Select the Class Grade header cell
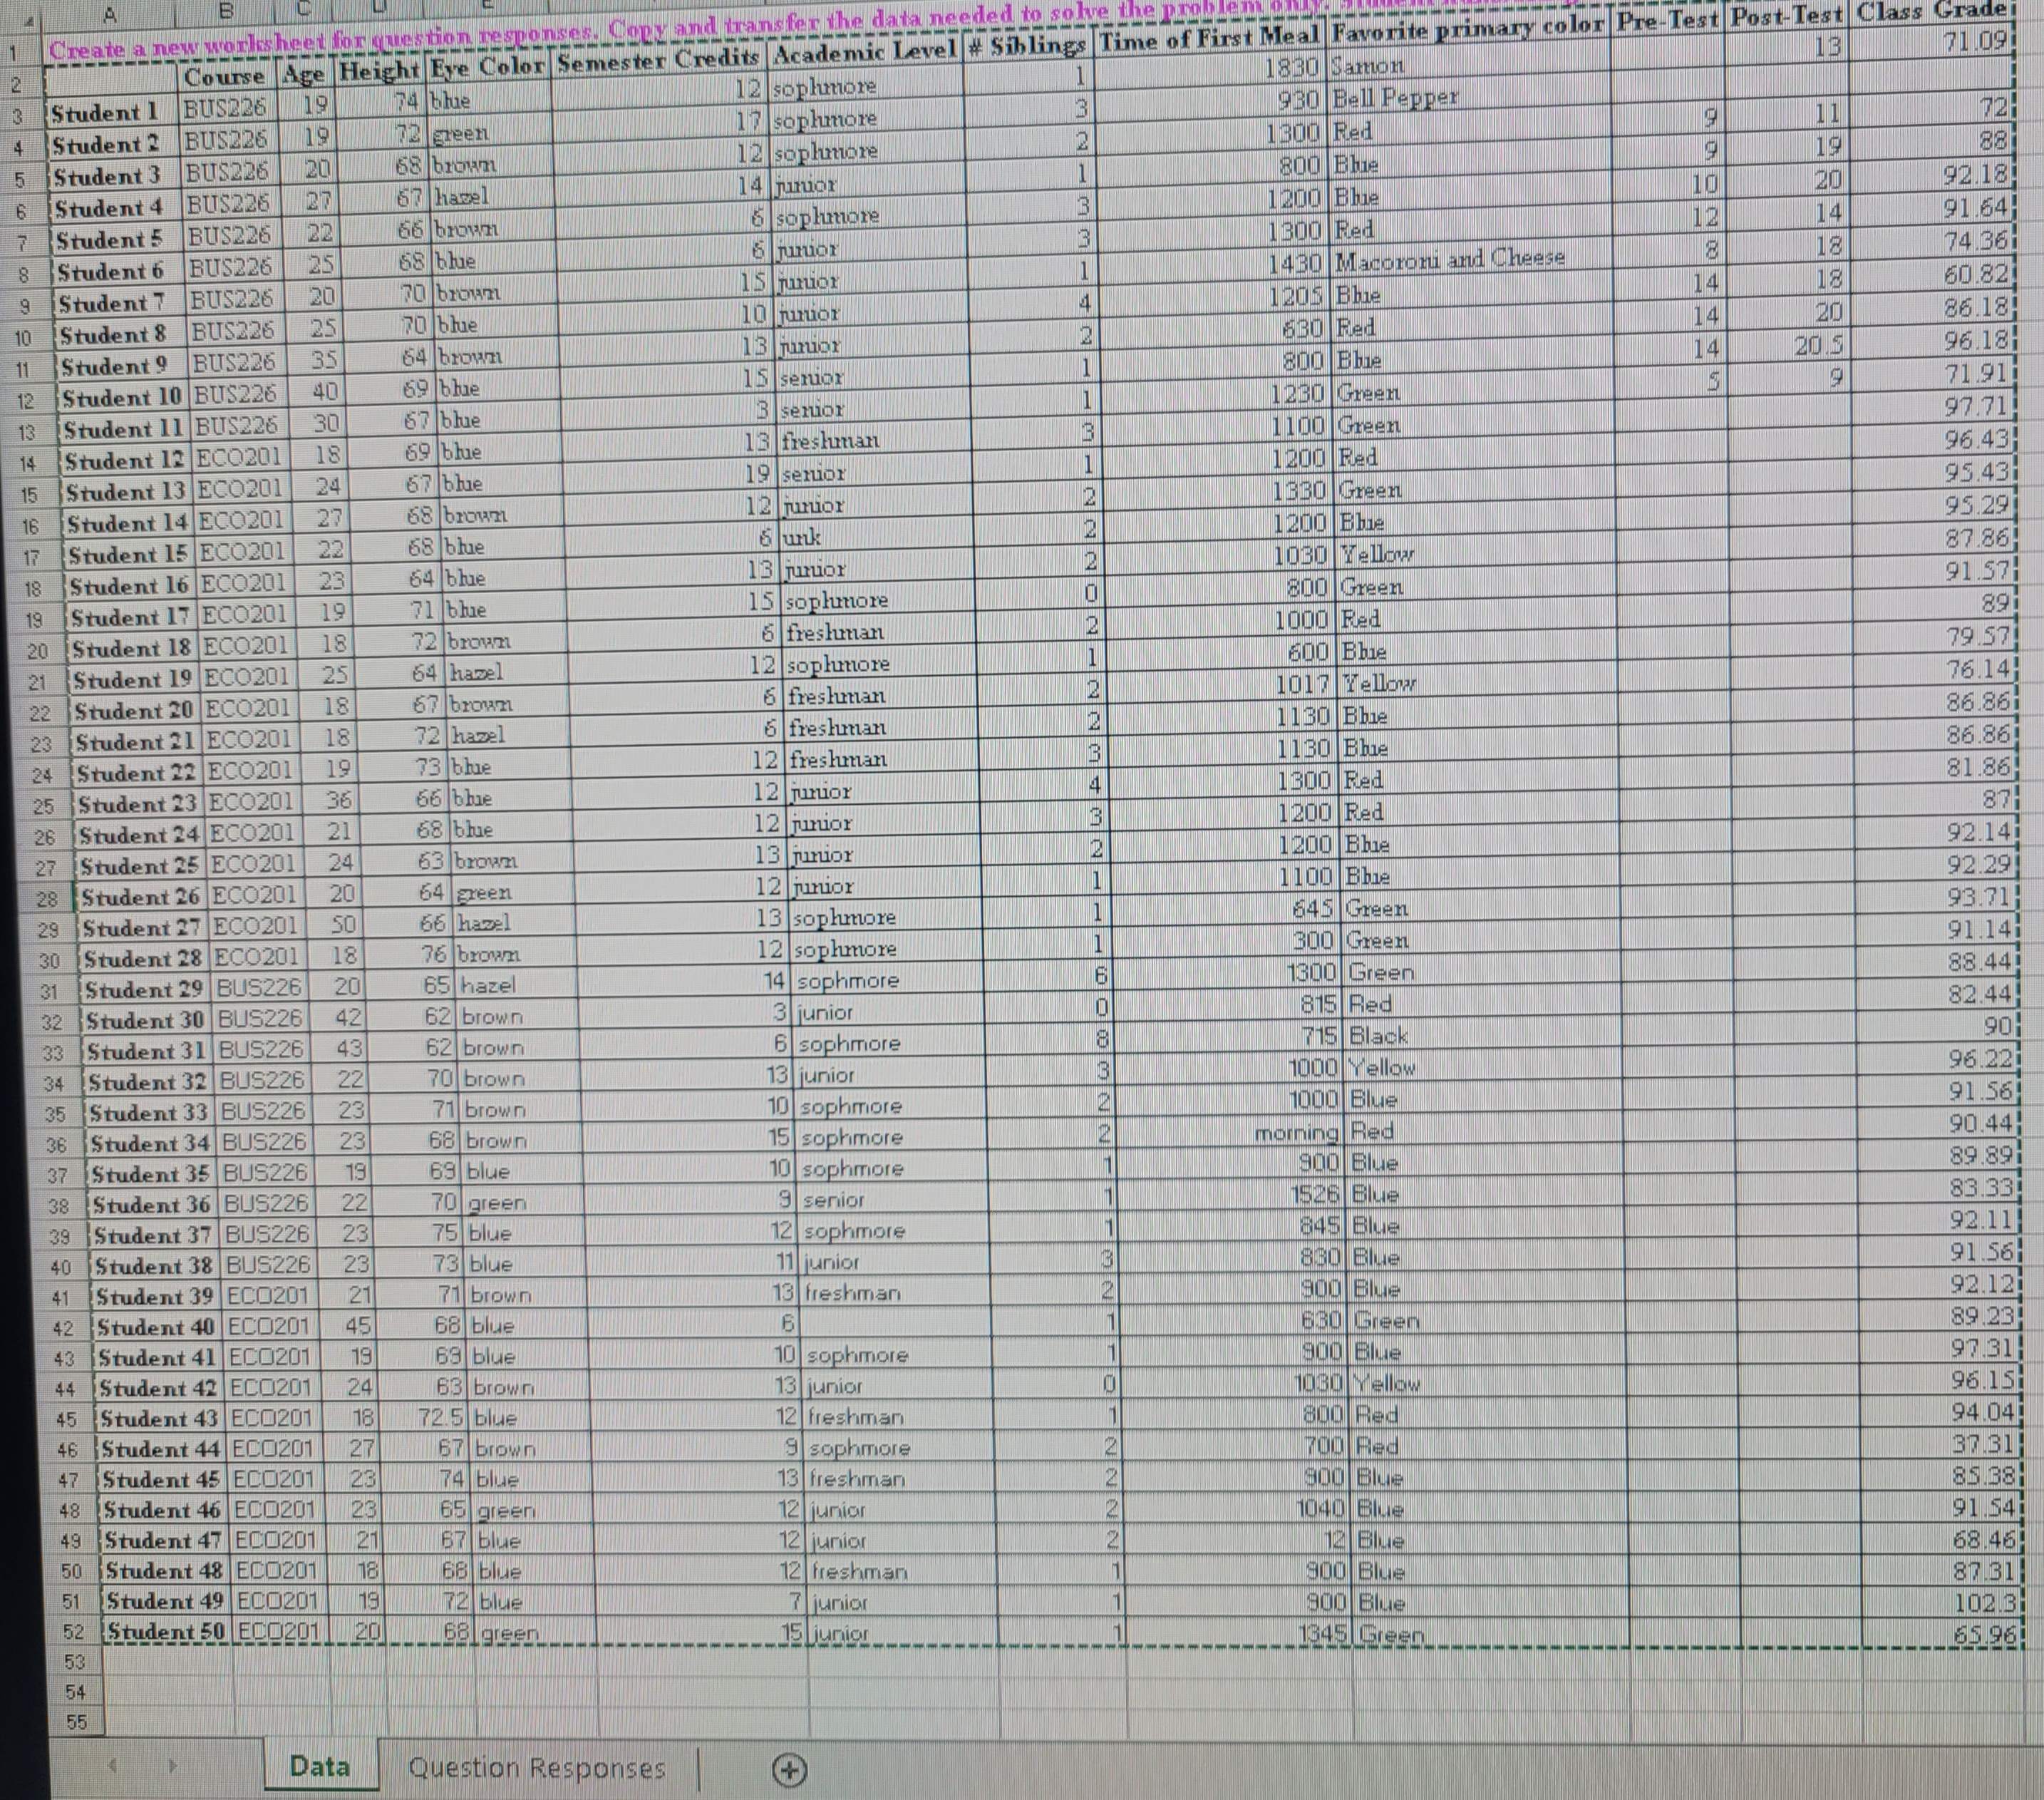This screenshot has height=1800, width=2044. pos(1931,12)
